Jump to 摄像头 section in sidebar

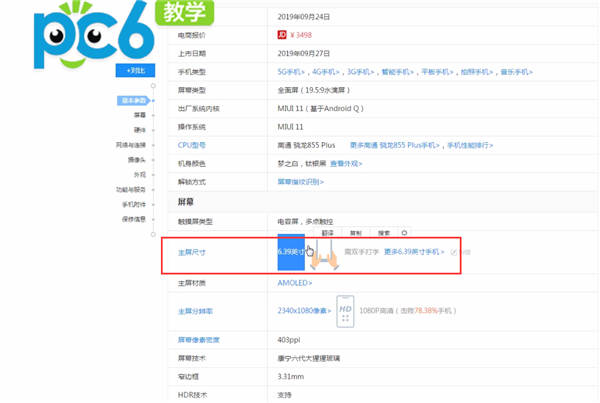click(x=137, y=160)
